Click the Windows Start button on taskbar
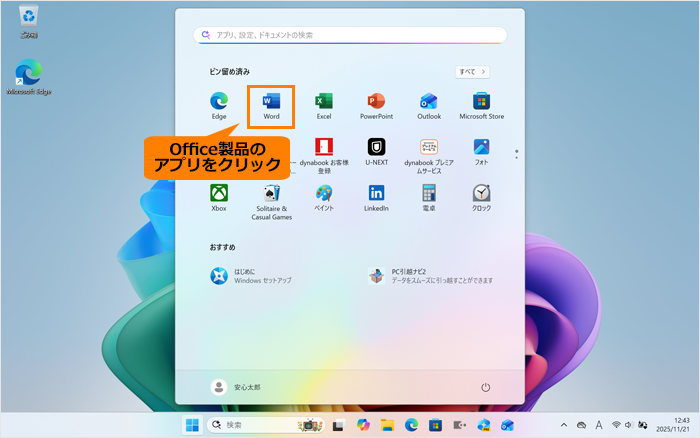This screenshot has width=700, height=438. (x=192, y=425)
